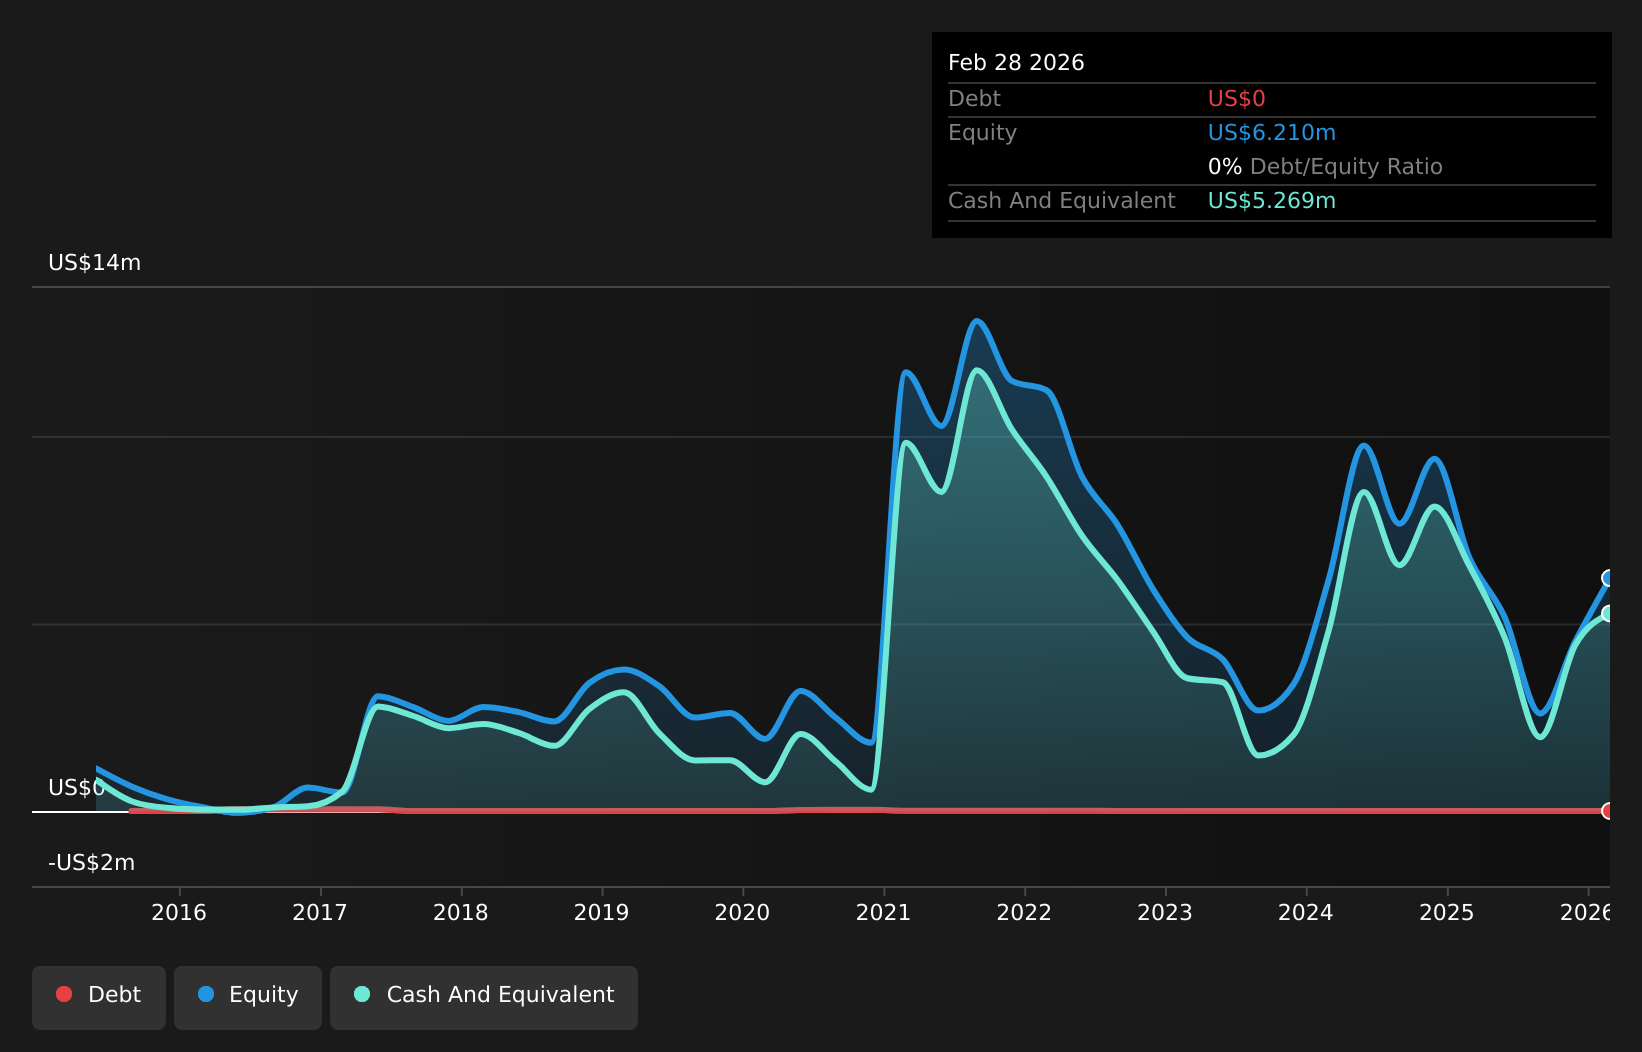
Task: Click the 2017 x-axis label
Action: (320, 912)
